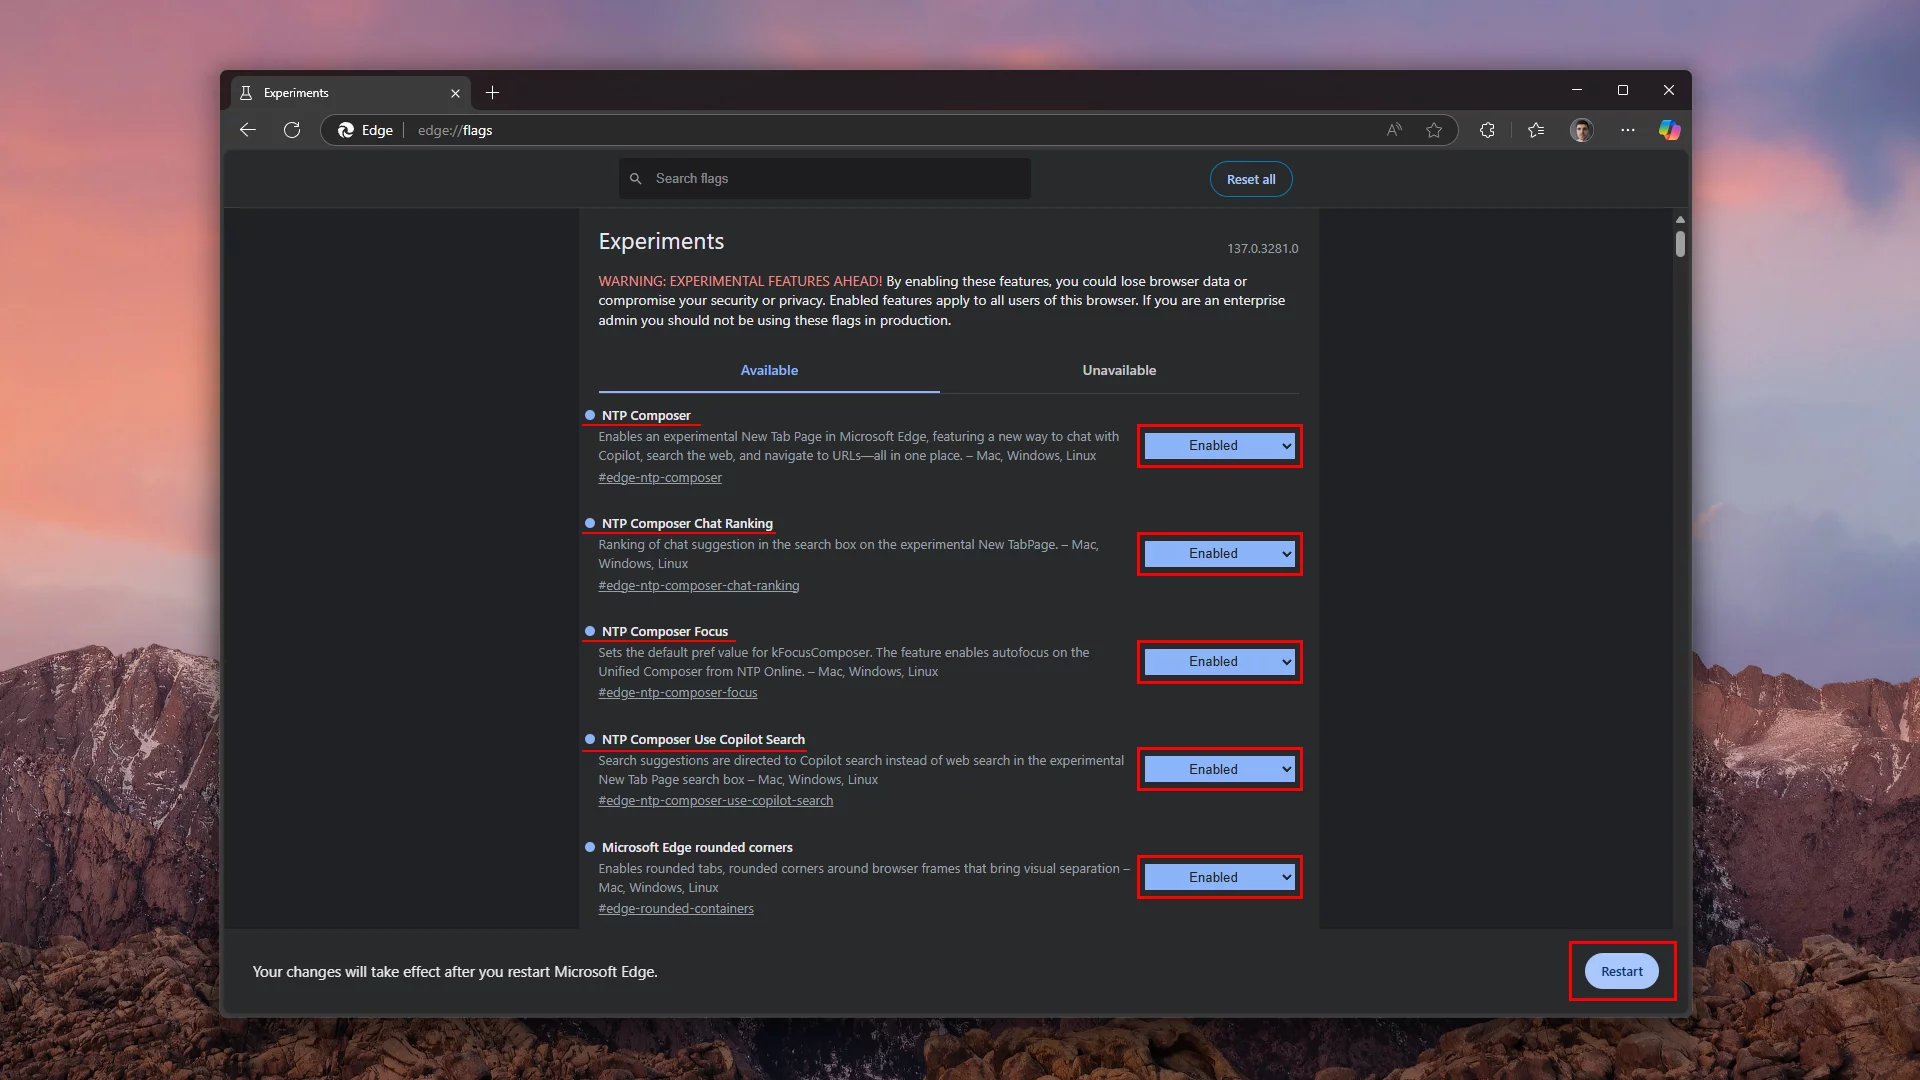Open NTP Composer Use Copilot Search dropdown

1219,770
